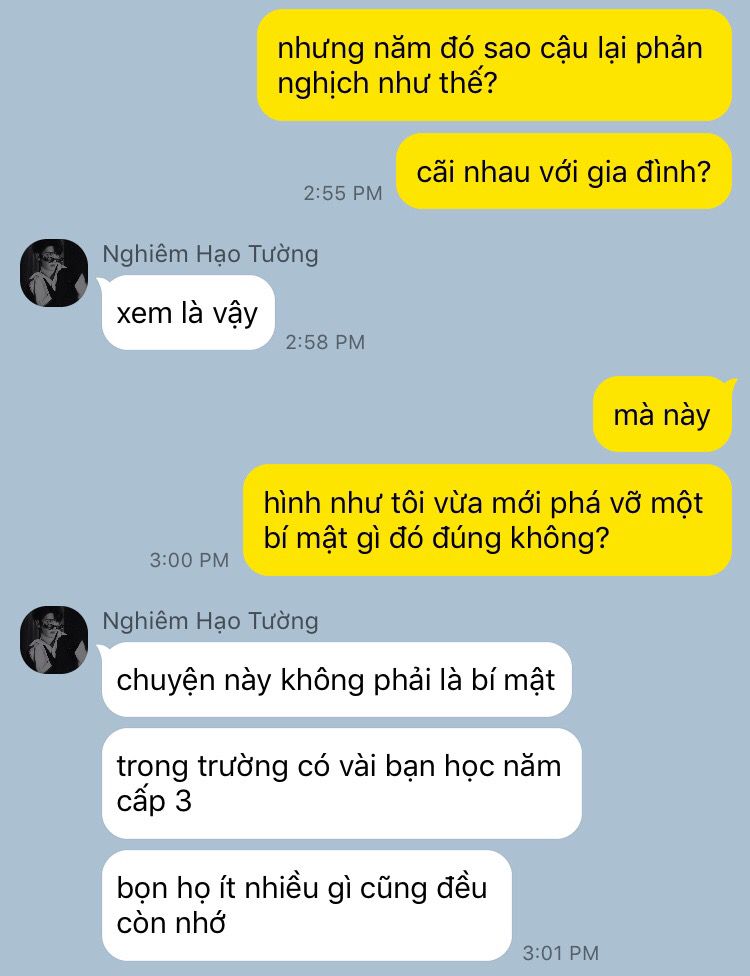Viewport: 750px width, 976px height.
Task: Click the second Nghiêm Hạo Tường sender name
Action: point(210,621)
